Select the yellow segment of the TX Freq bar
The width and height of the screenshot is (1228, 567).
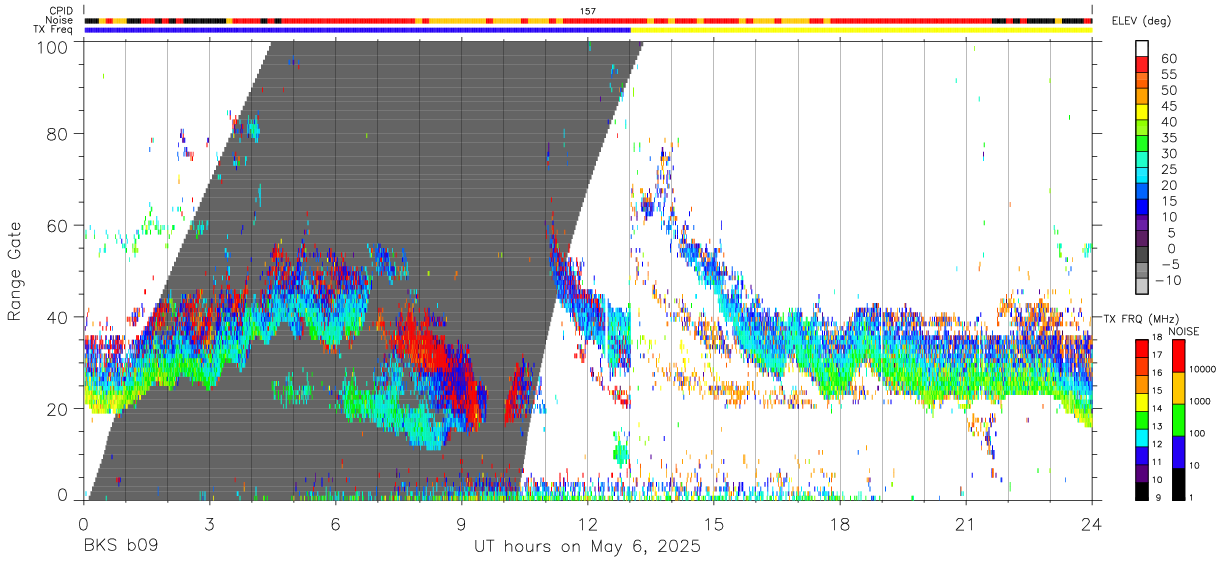point(861,30)
